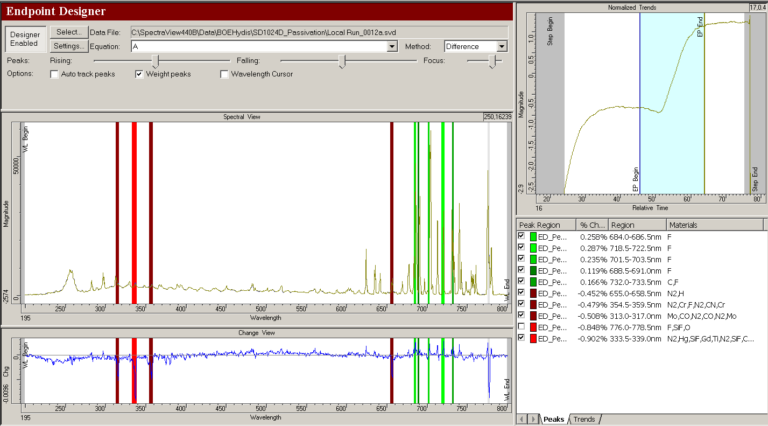Open the Method dropdown set to Difference

pyautogui.click(x=501, y=46)
